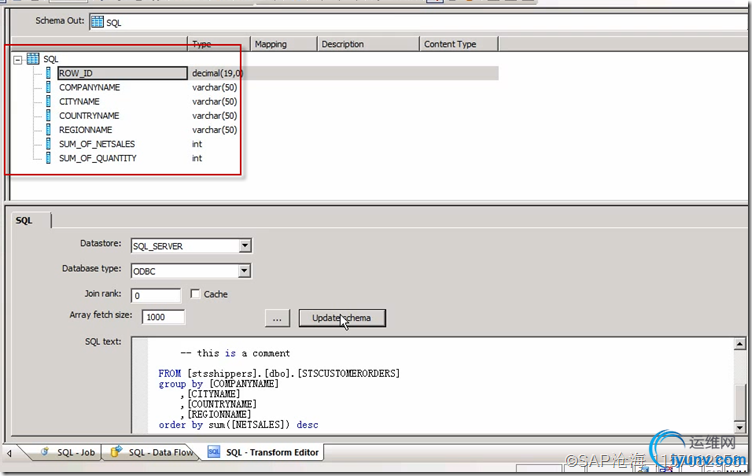Click the SUM_OF_NETSALES int type cell
The image size is (752, 476).
tap(197, 144)
